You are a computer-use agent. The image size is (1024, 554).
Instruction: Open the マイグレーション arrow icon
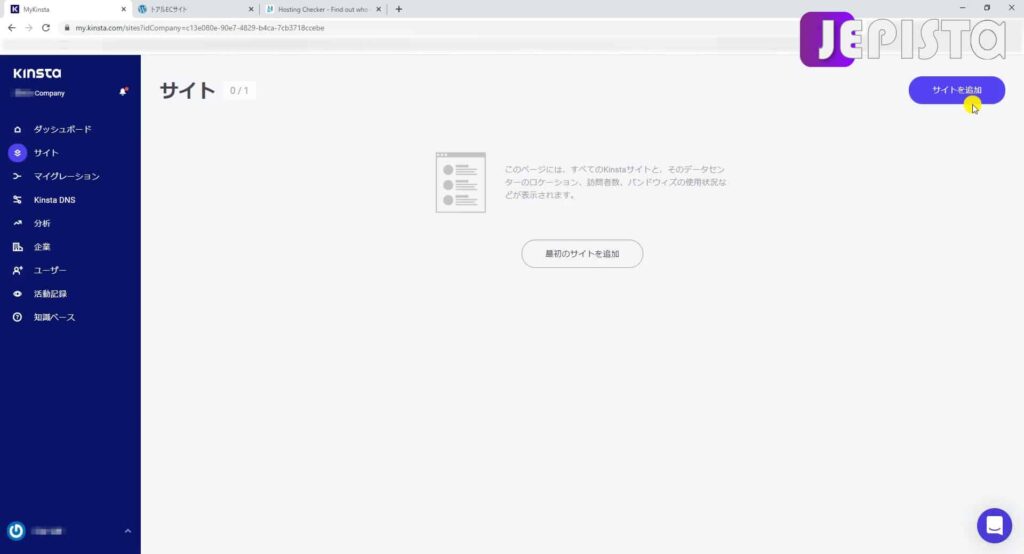click(x=18, y=176)
